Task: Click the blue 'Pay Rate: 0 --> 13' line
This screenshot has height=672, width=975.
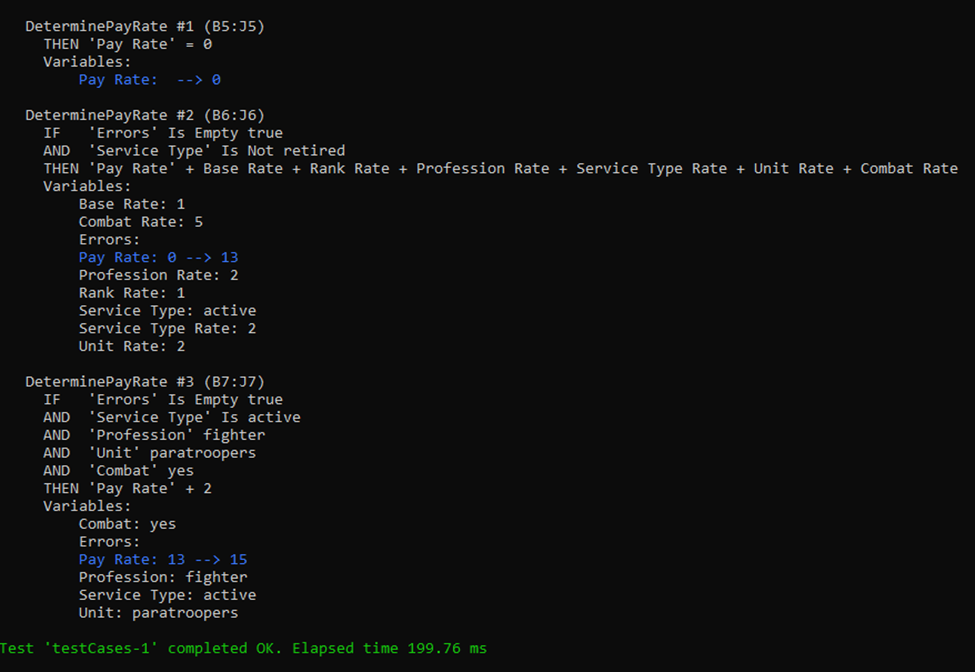Action: click(x=158, y=258)
